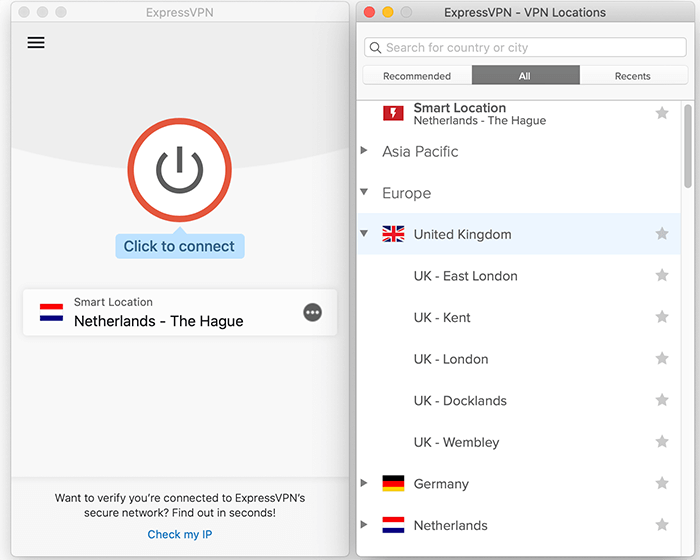Open the hamburger menu in ExpressVPN
The width and height of the screenshot is (700, 560).
point(36,42)
